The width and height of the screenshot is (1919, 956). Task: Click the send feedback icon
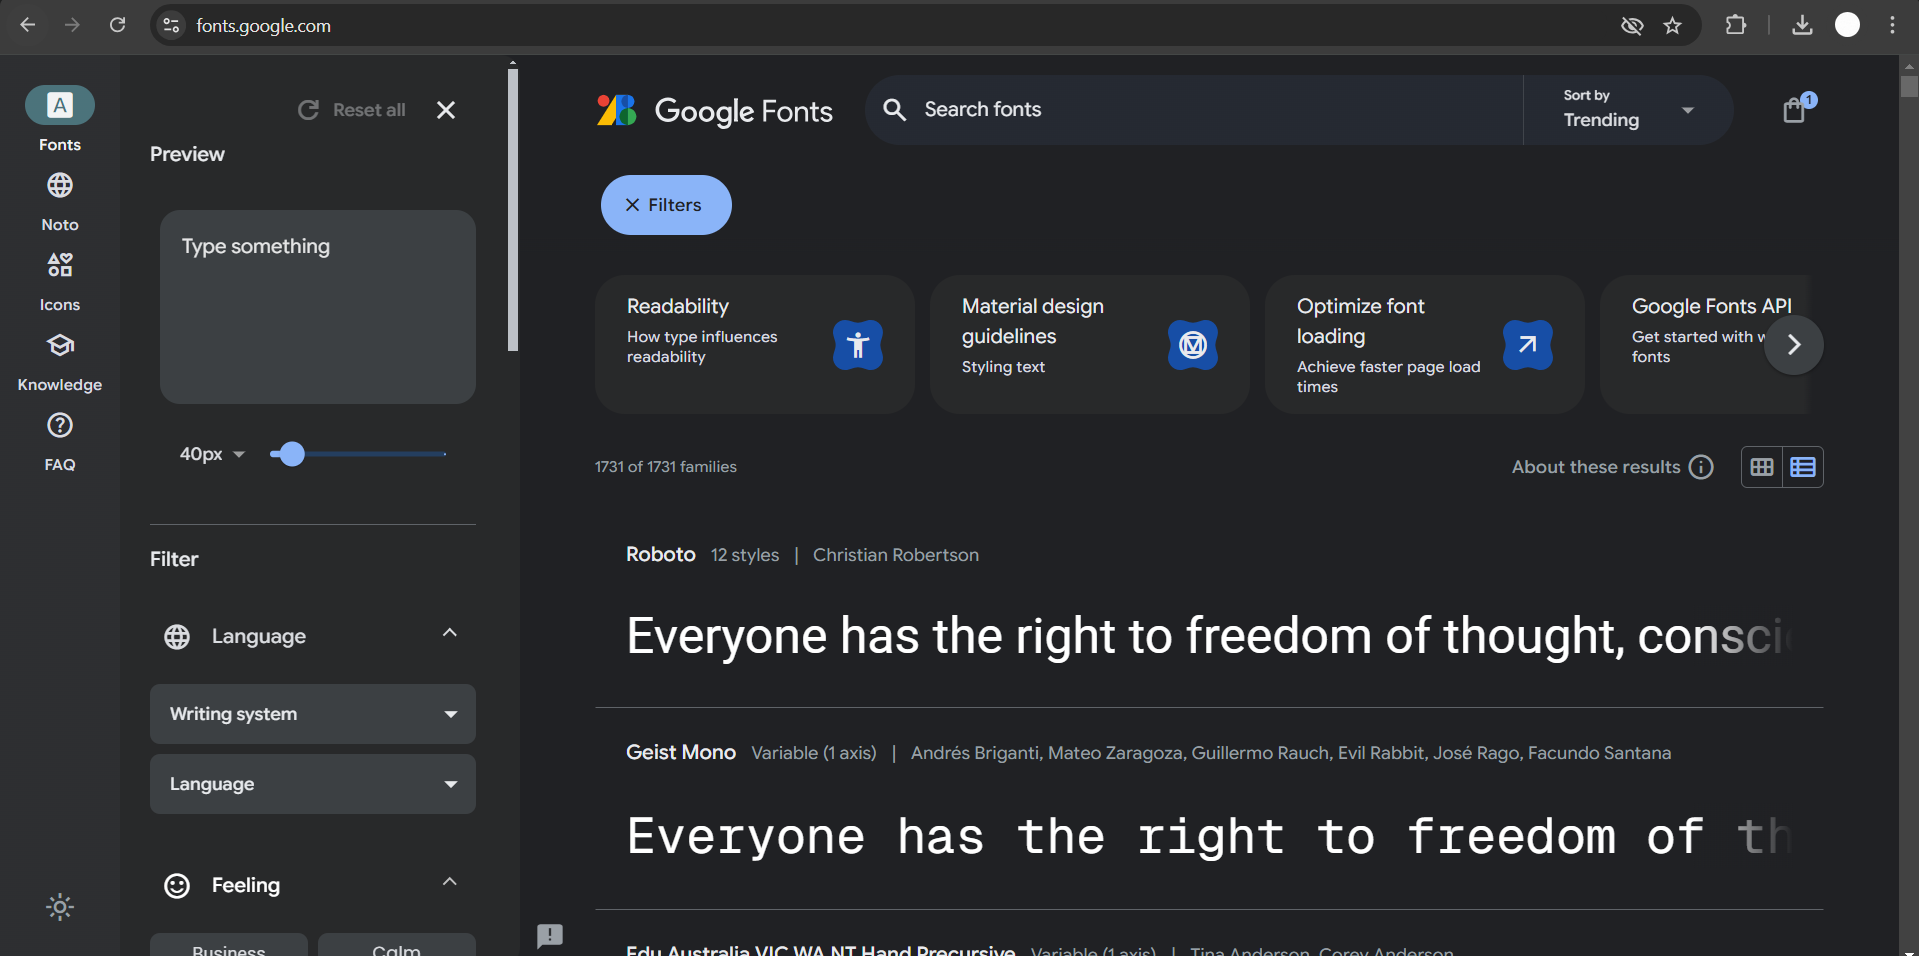click(x=550, y=935)
